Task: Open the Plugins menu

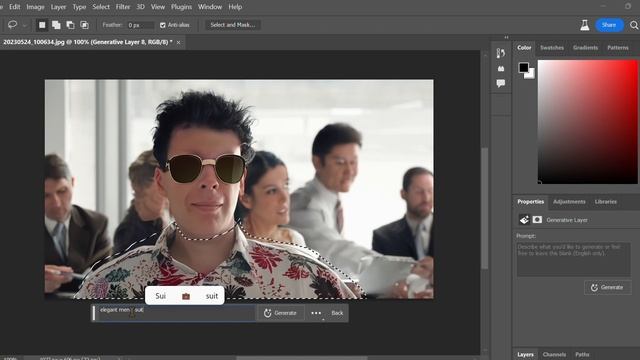Action: click(x=181, y=7)
